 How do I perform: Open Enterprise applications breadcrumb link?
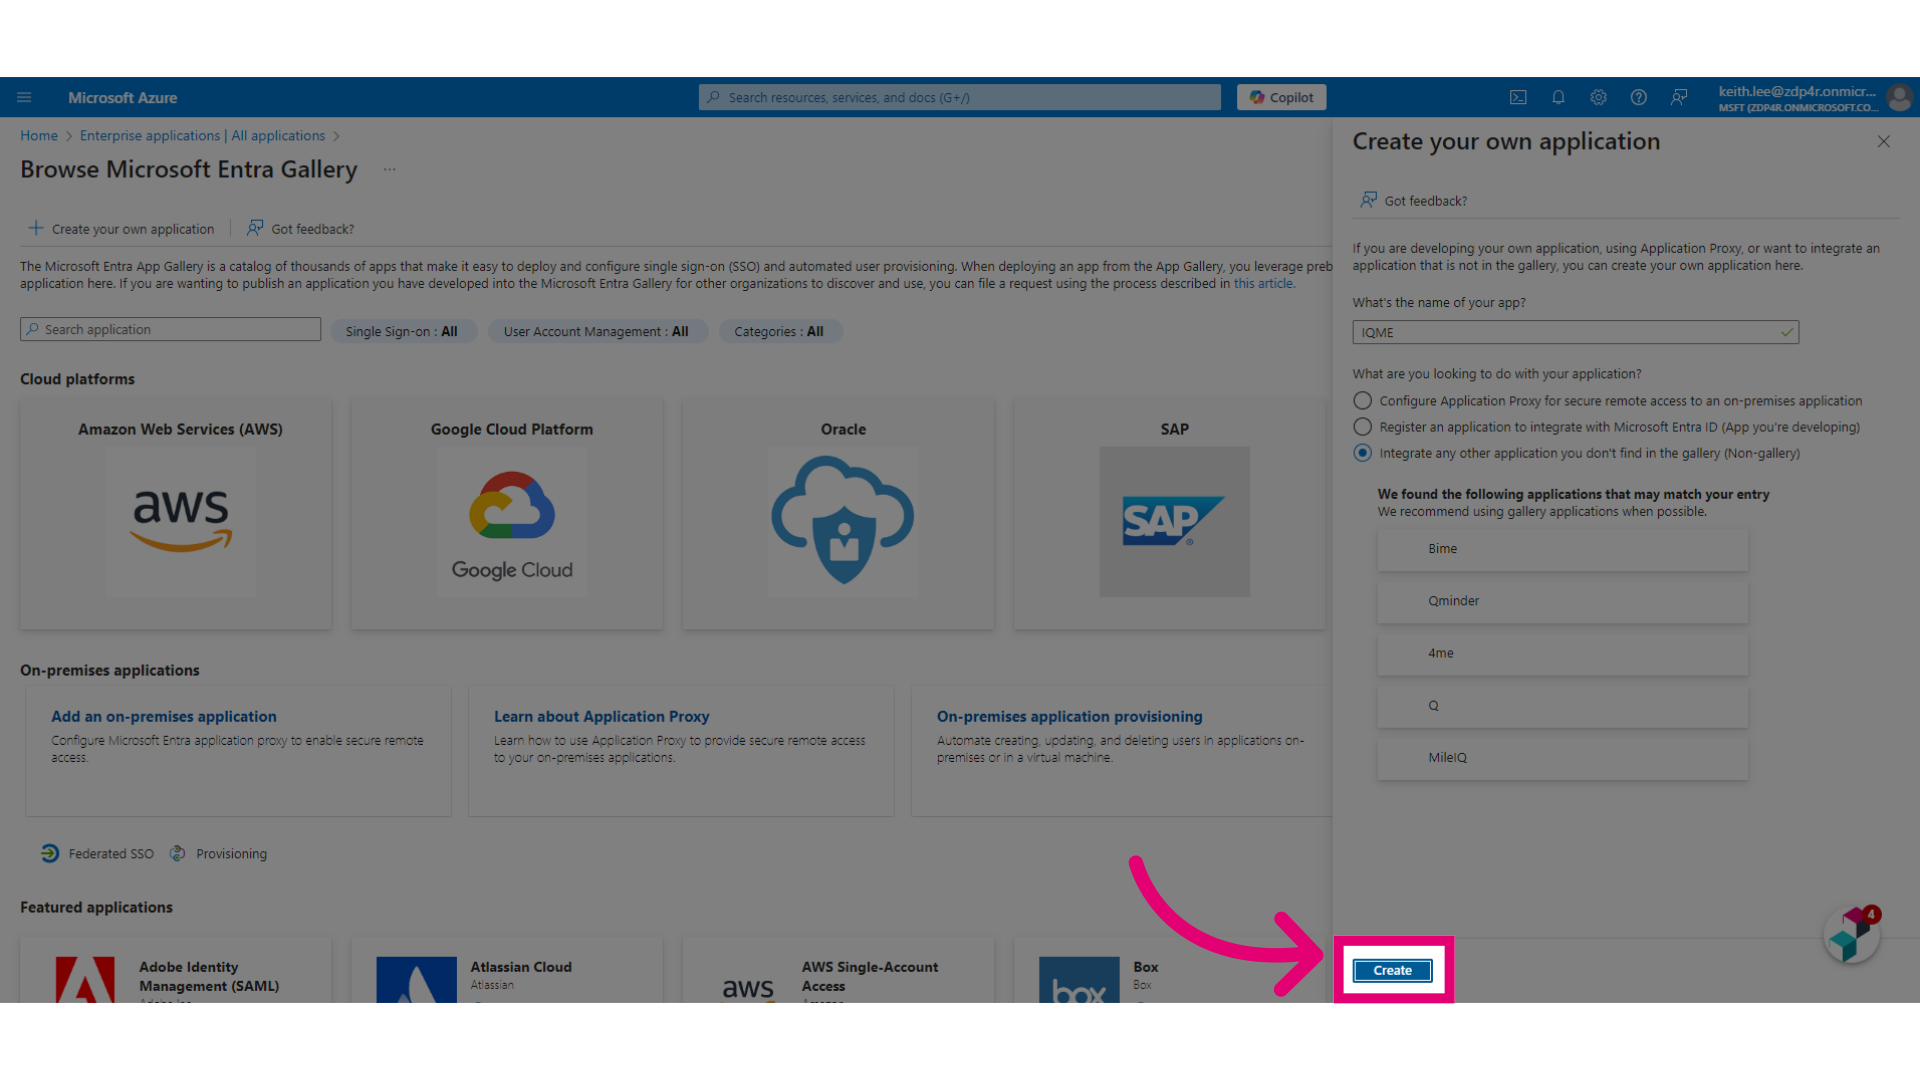coord(202,136)
